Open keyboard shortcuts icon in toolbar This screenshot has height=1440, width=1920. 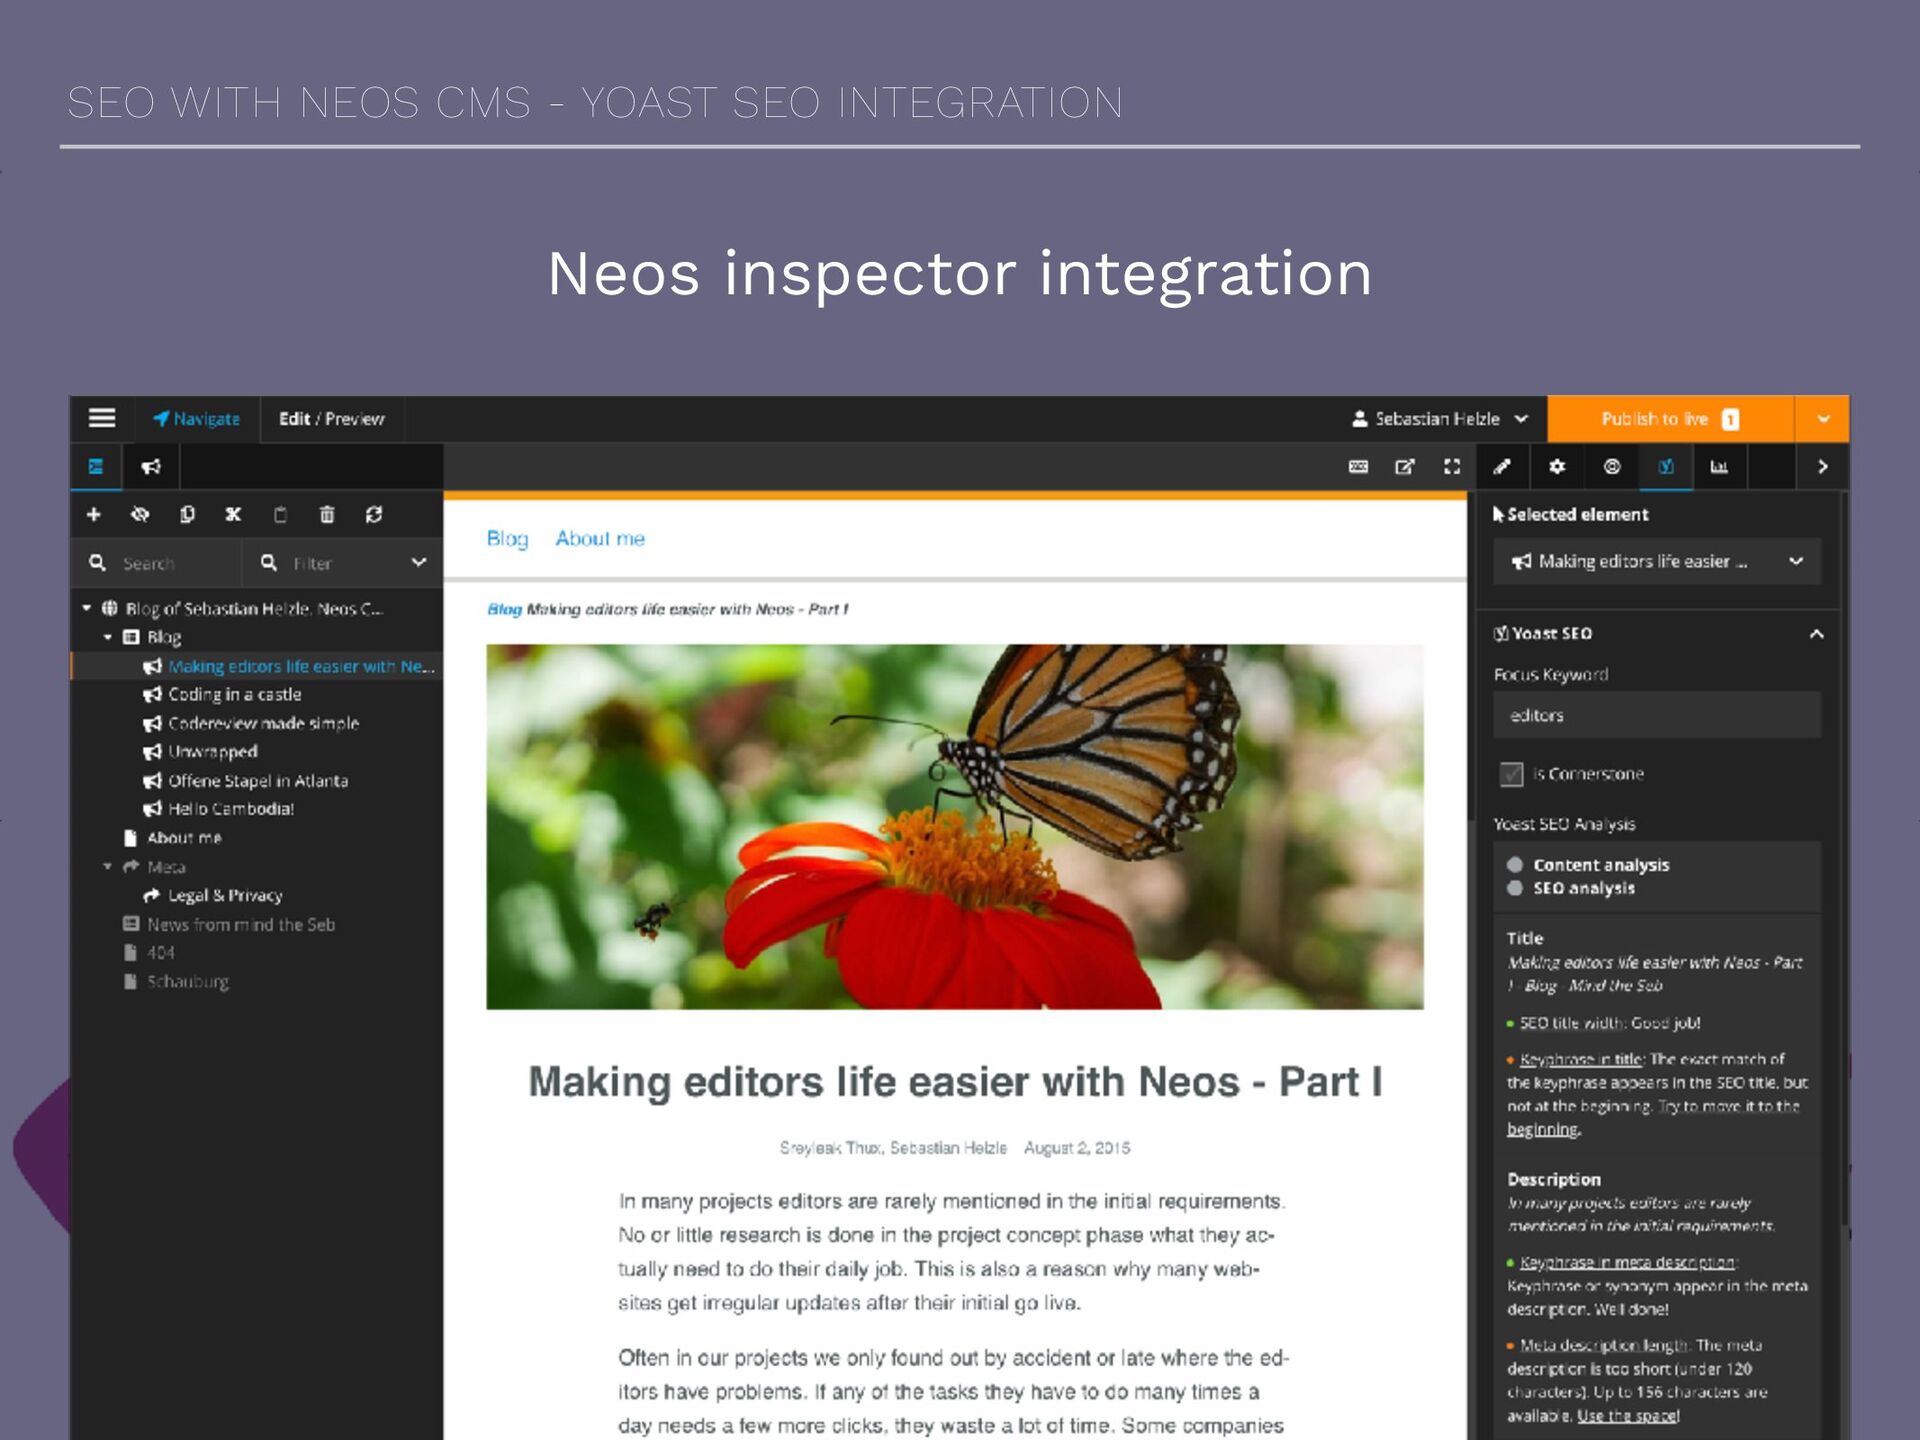pyautogui.click(x=1358, y=466)
